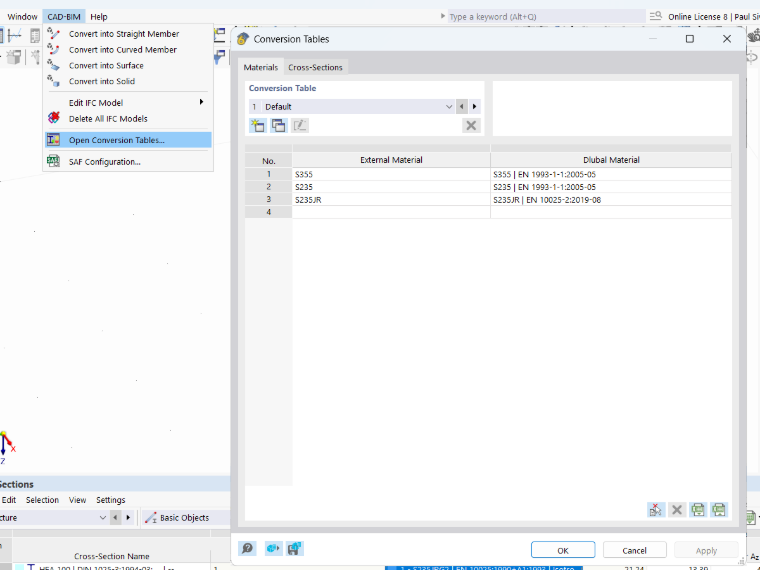Click the diagram graph toolbar icon
This screenshot has height=570, width=760.
[15, 35]
